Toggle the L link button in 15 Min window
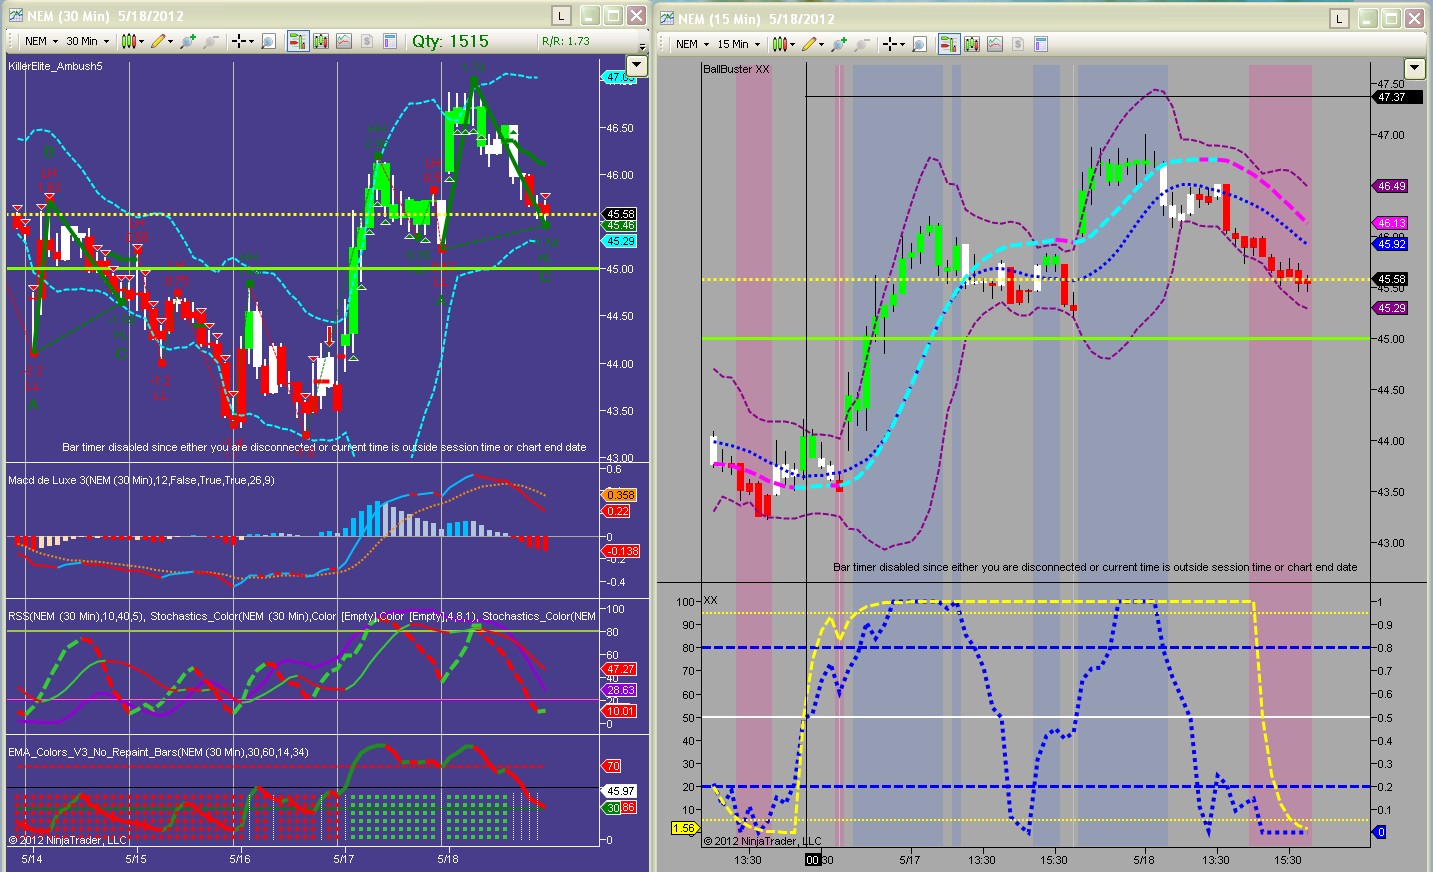 (1339, 18)
